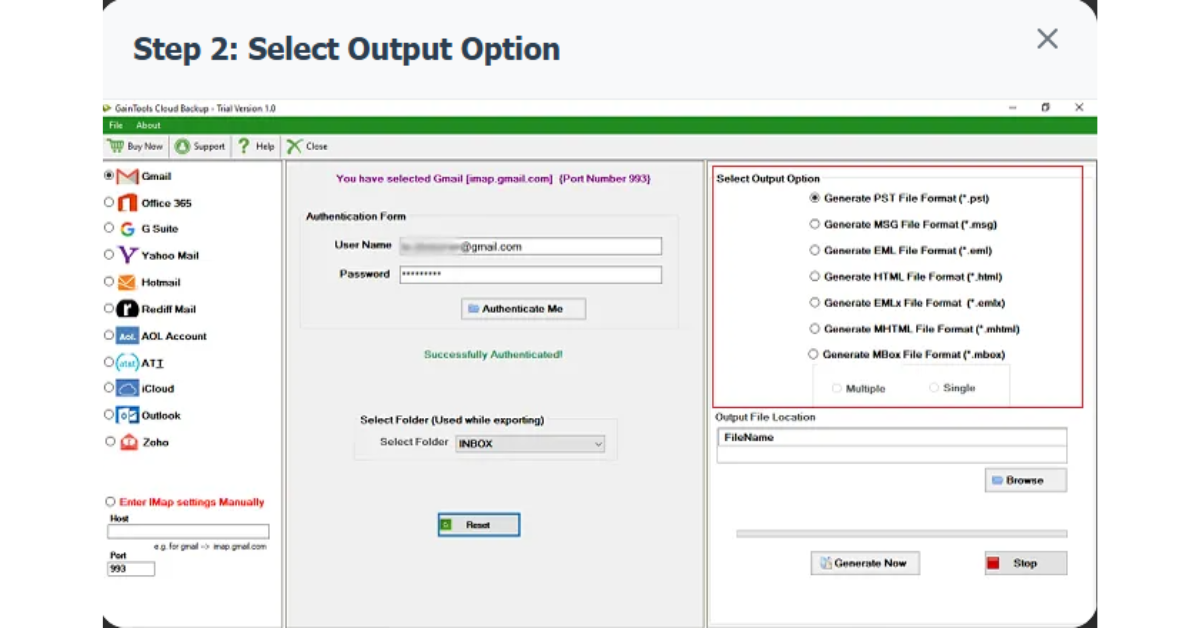Select the Hotmail radio button
The image size is (1200, 628).
pos(109,281)
